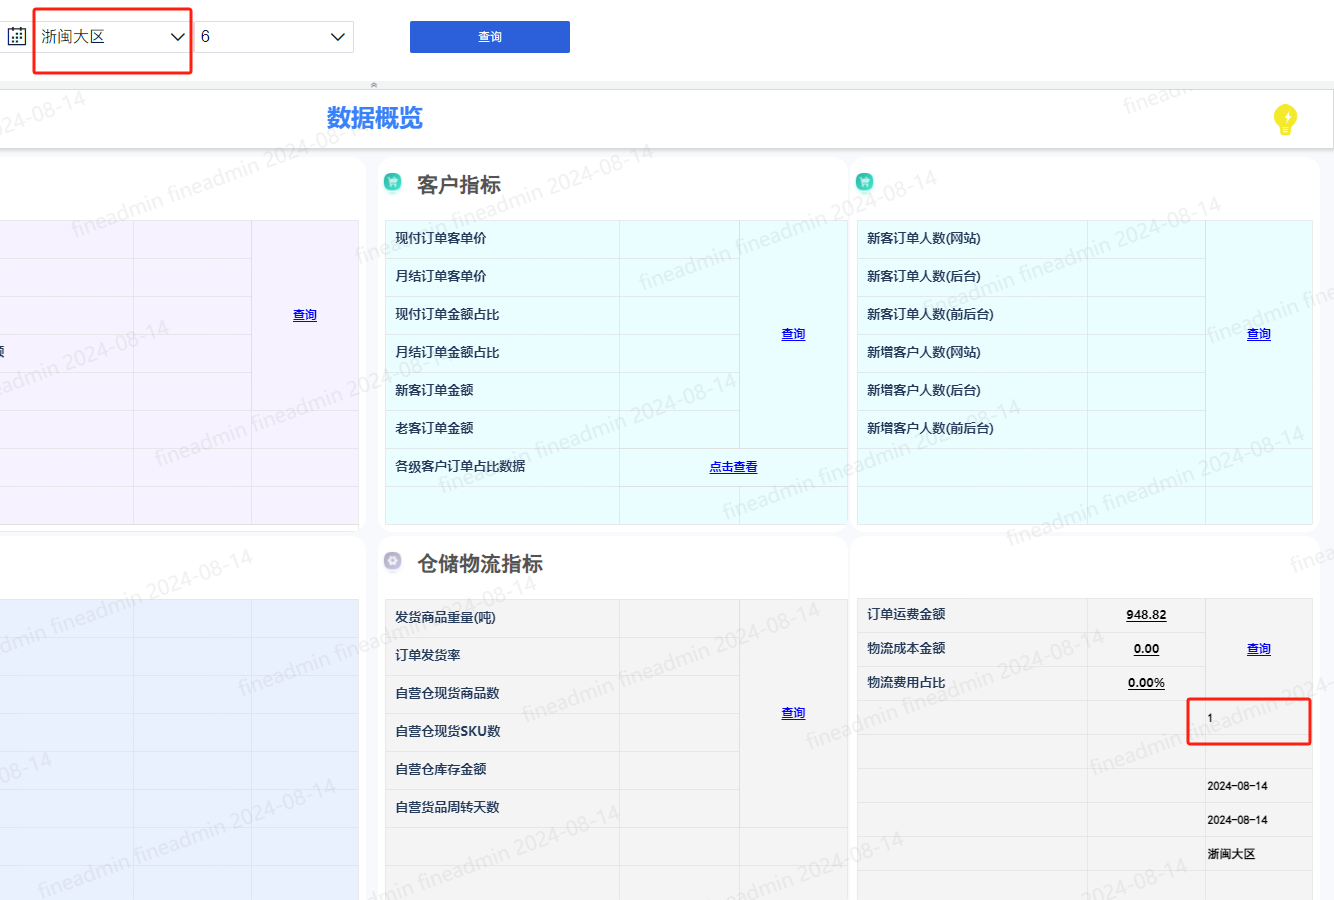Click 查询 link in 仓储物流指标 table

793,713
